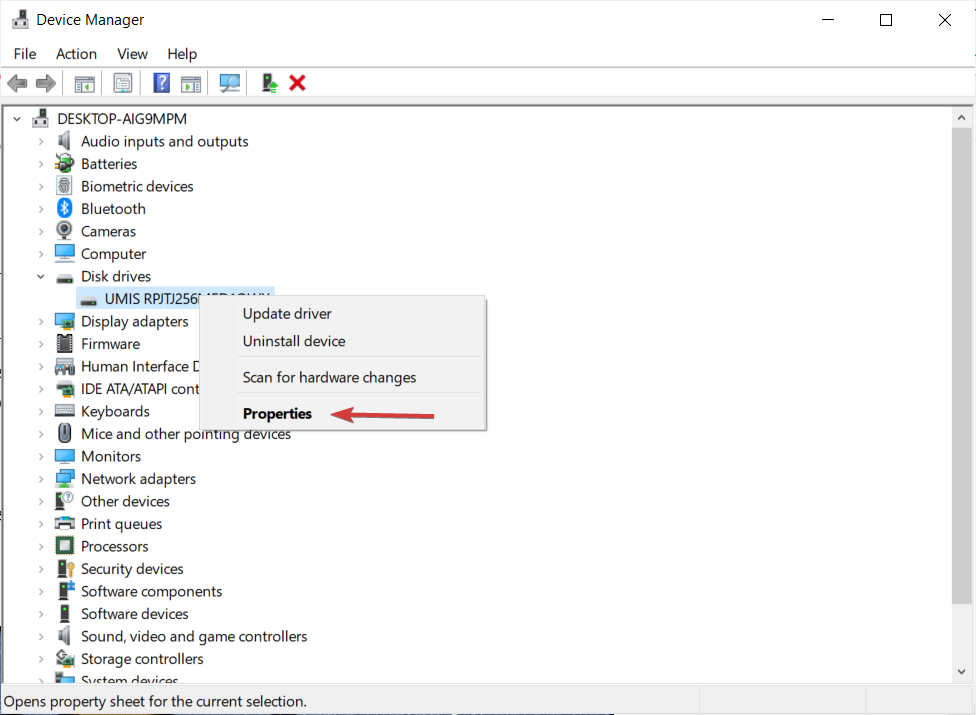Expand the Monitors category

point(41,456)
